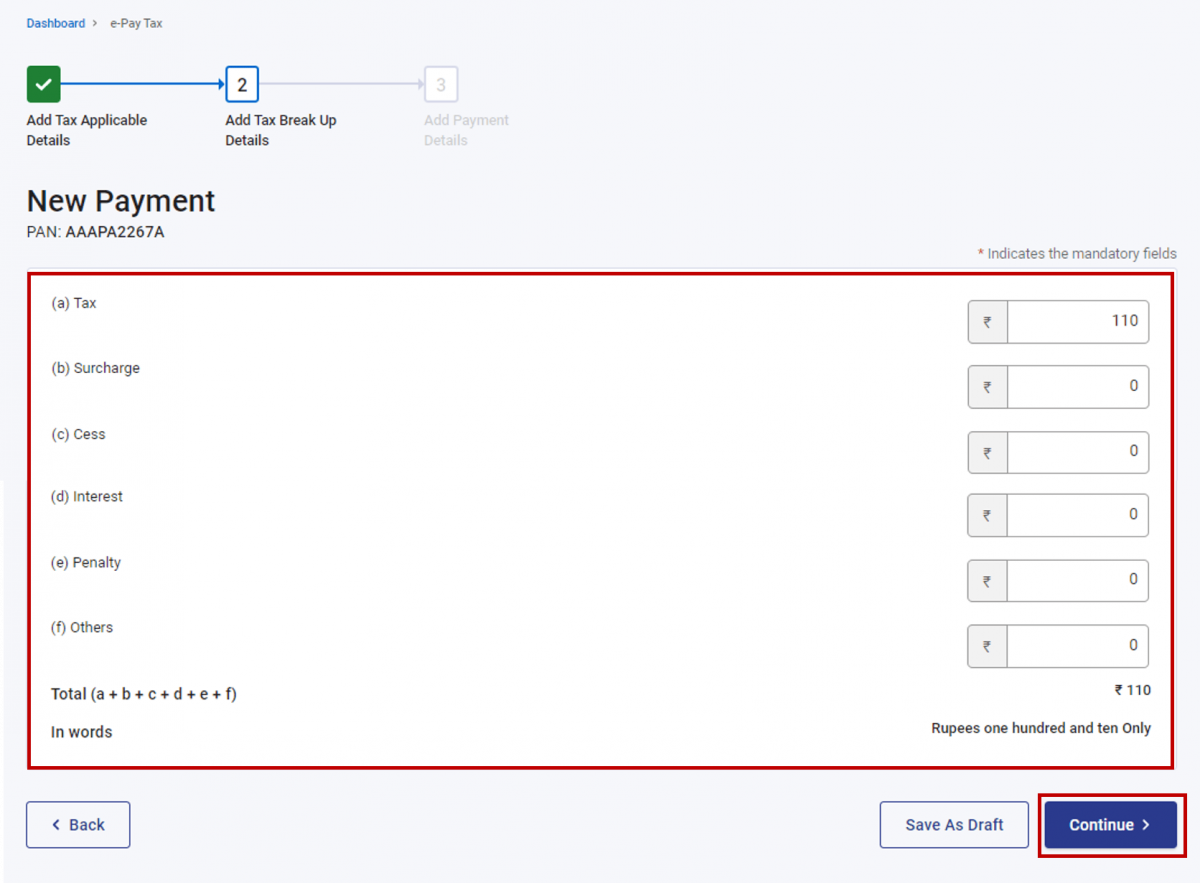The image size is (1200, 883).
Task: Open step two Add Tax Break Up Details
Action: 242,84
